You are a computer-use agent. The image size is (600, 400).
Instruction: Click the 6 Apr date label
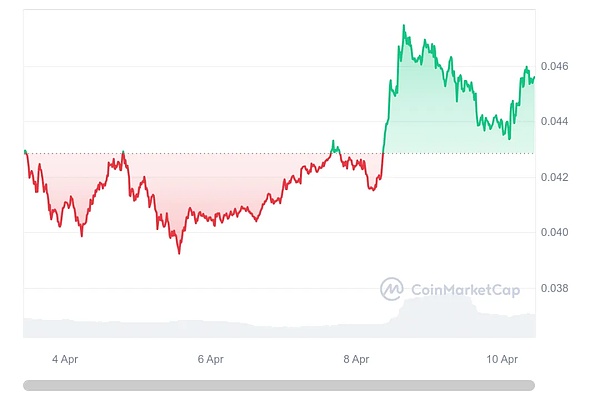click(x=210, y=358)
